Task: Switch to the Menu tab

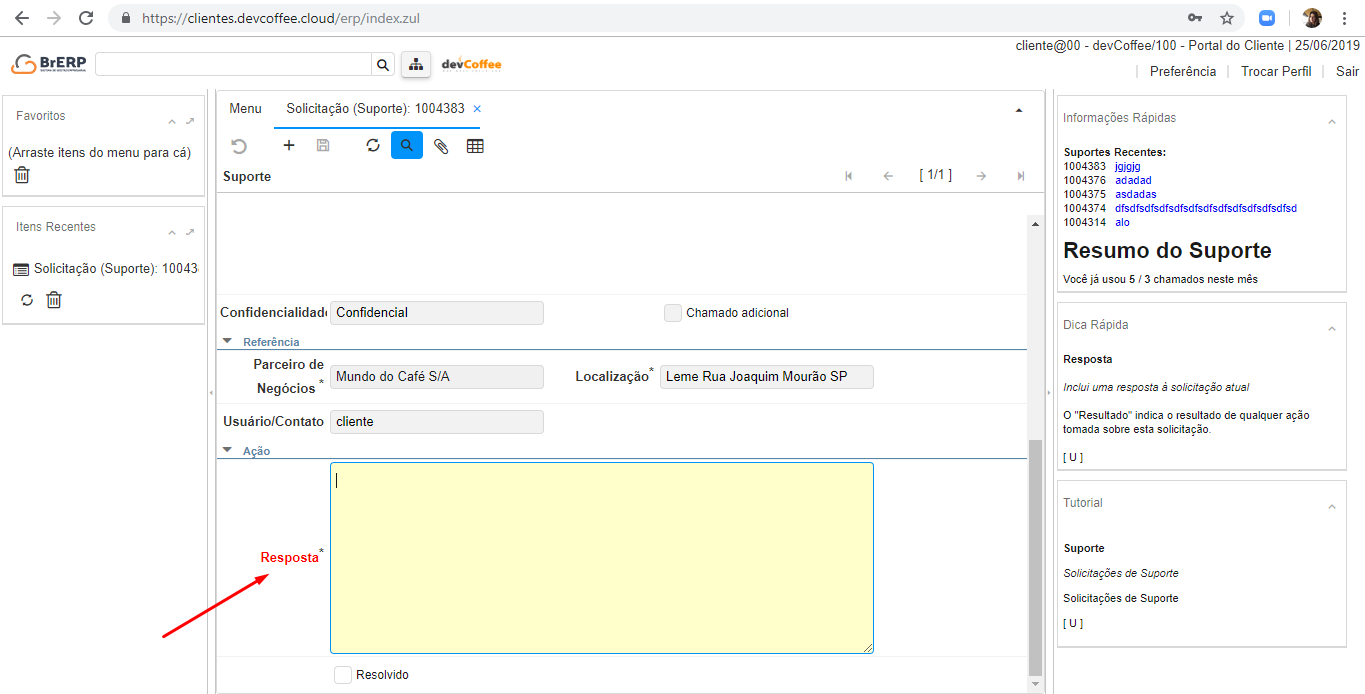Action: 245,109
